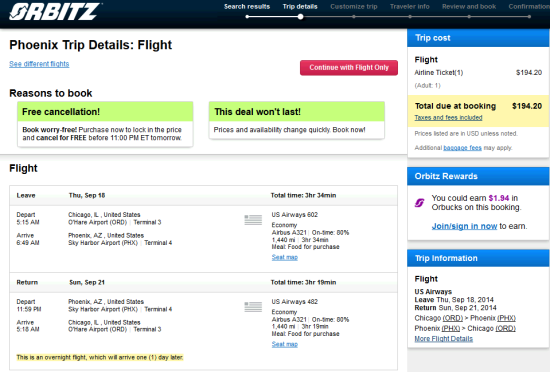This screenshot has height=372, width=550.
Task: Click arrival time 5:18 AM
Action: point(28,329)
